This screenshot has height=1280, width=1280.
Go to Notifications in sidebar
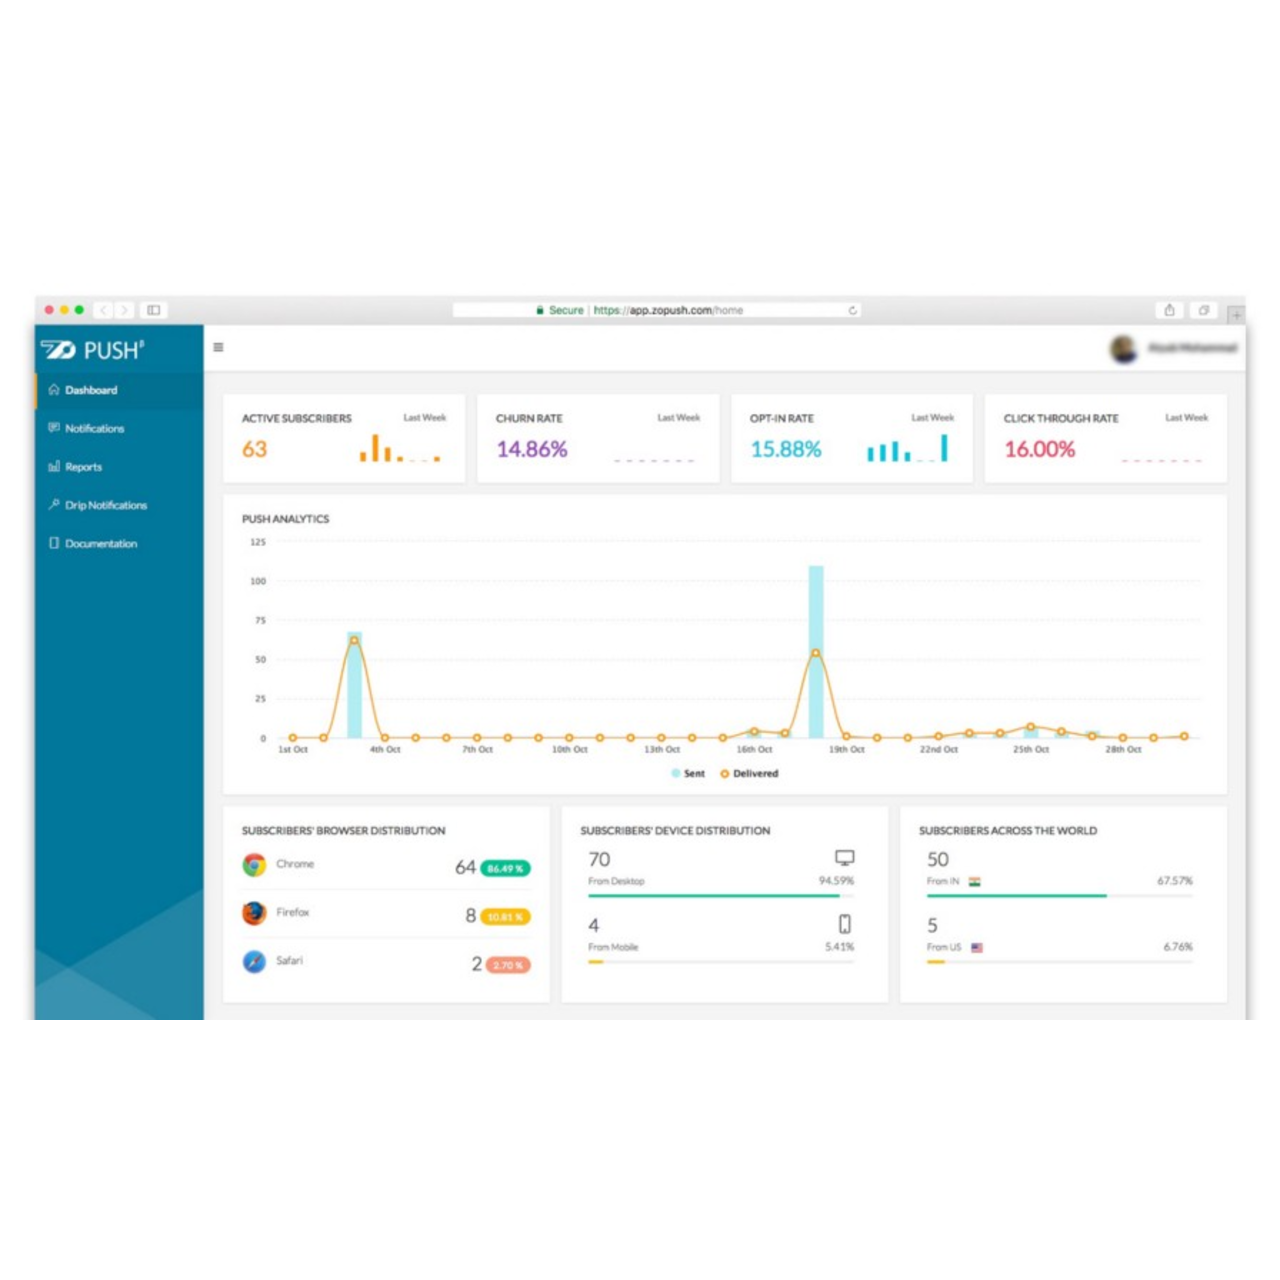click(94, 428)
